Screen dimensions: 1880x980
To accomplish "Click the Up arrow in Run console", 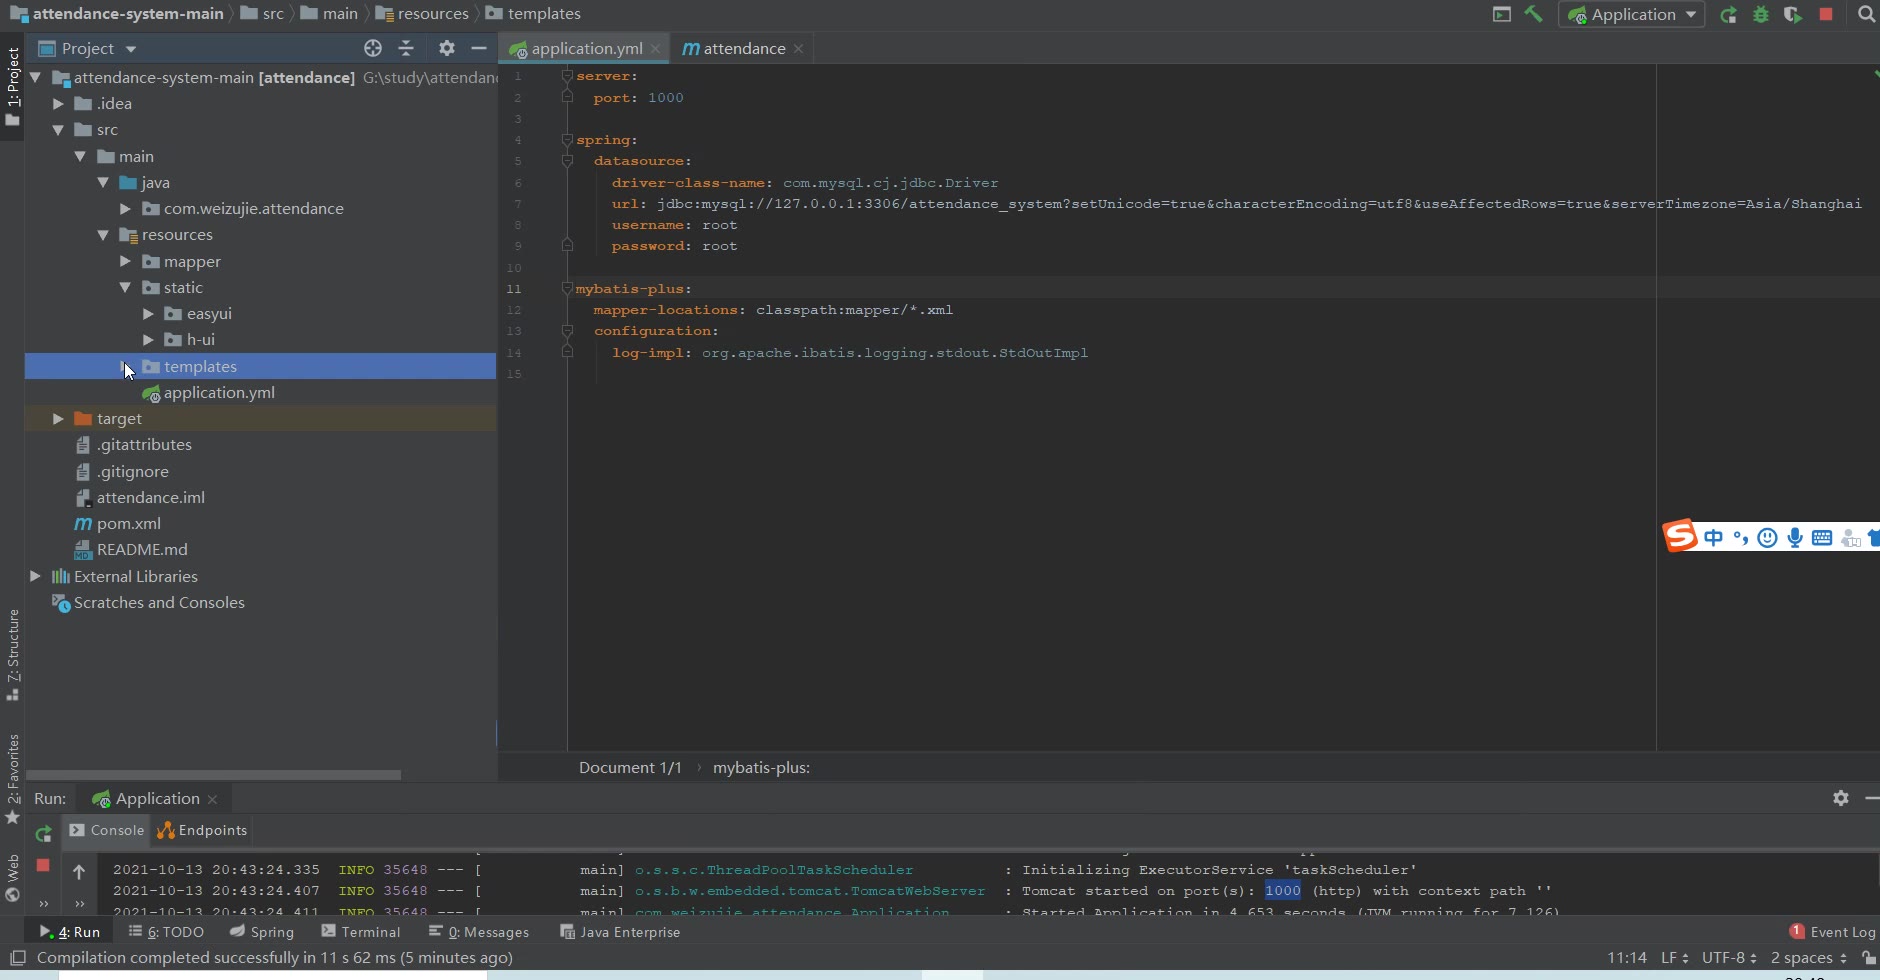I will tap(79, 871).
